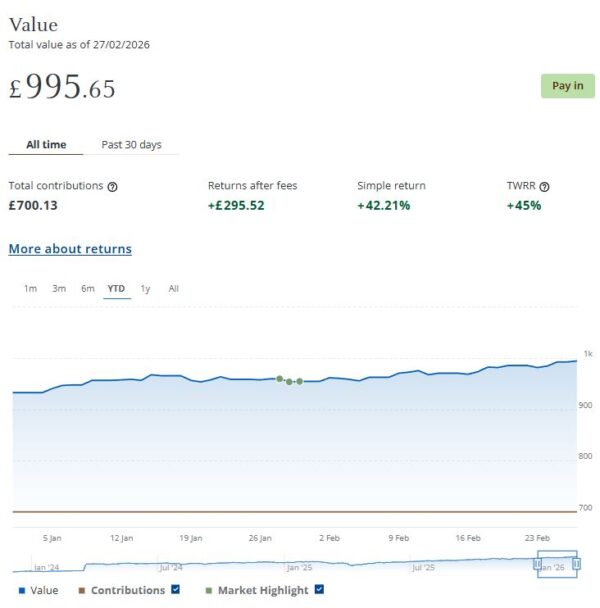
Task: Display All chart history range
Action: [x=173, y=289]
